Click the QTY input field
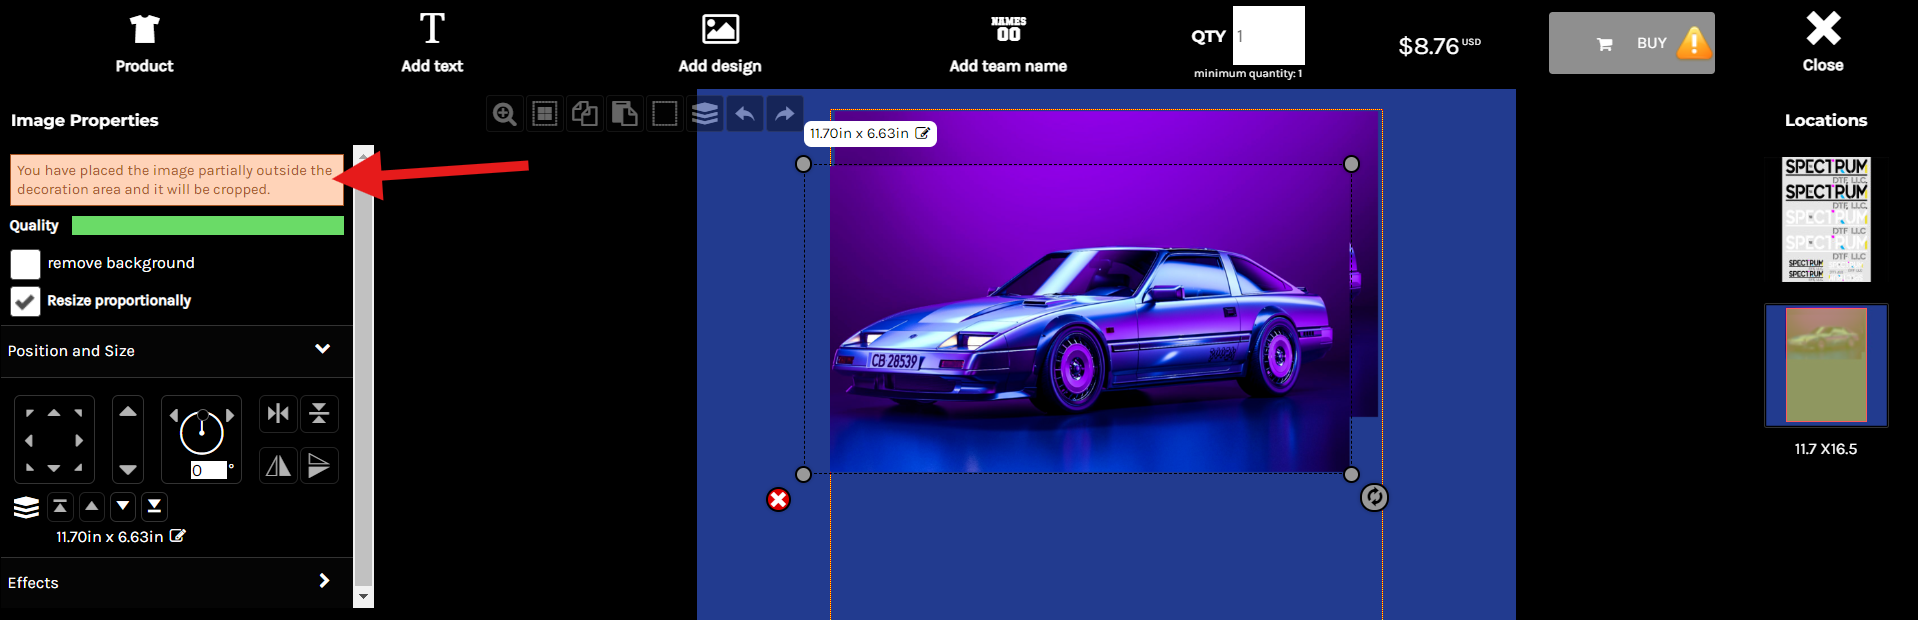 [1268, 36]
